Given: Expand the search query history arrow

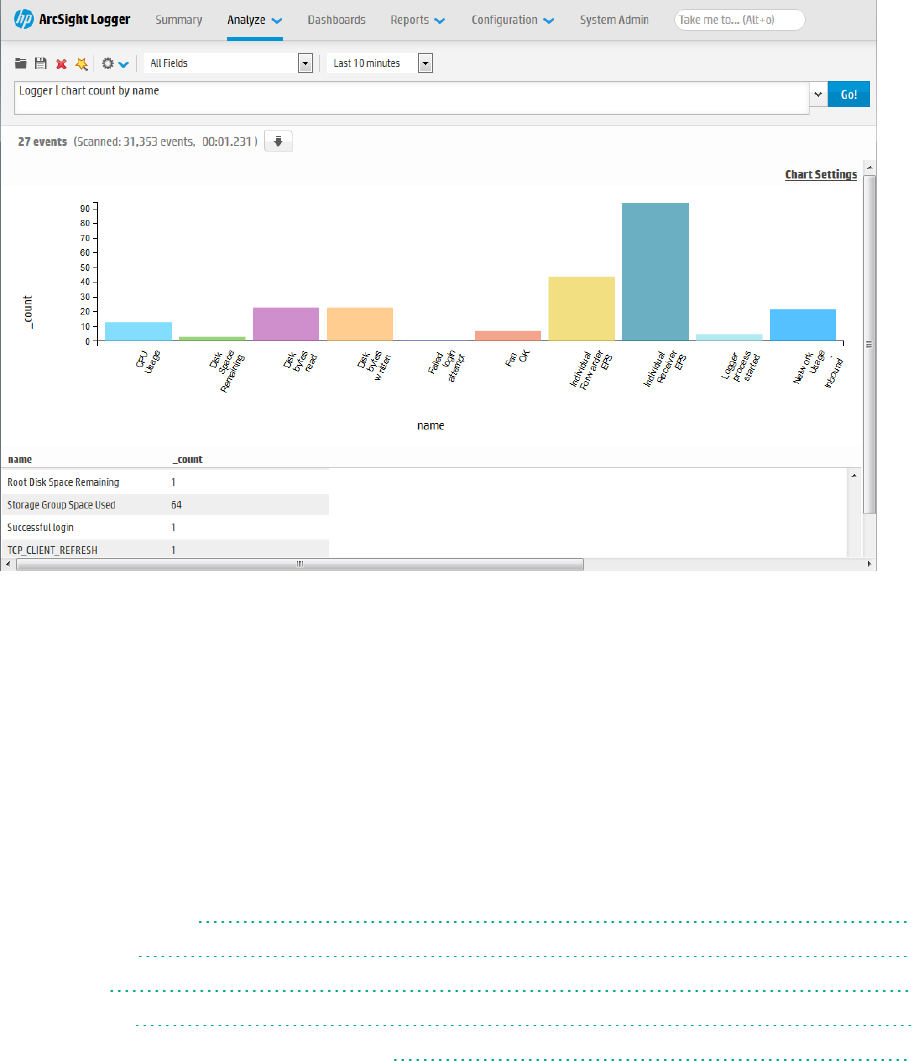Looking at the screenshot, I should [x=818, y=94].
